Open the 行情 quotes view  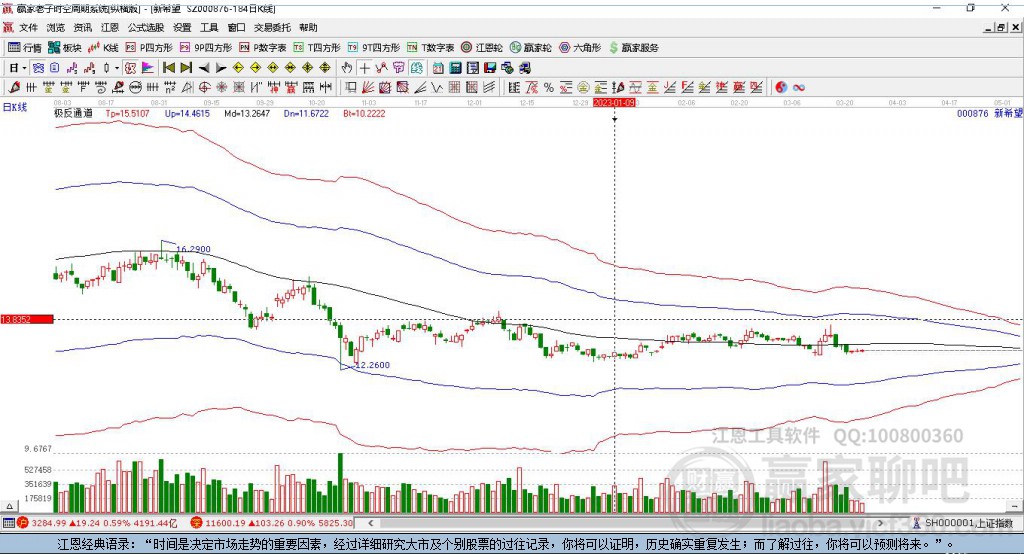25,48
